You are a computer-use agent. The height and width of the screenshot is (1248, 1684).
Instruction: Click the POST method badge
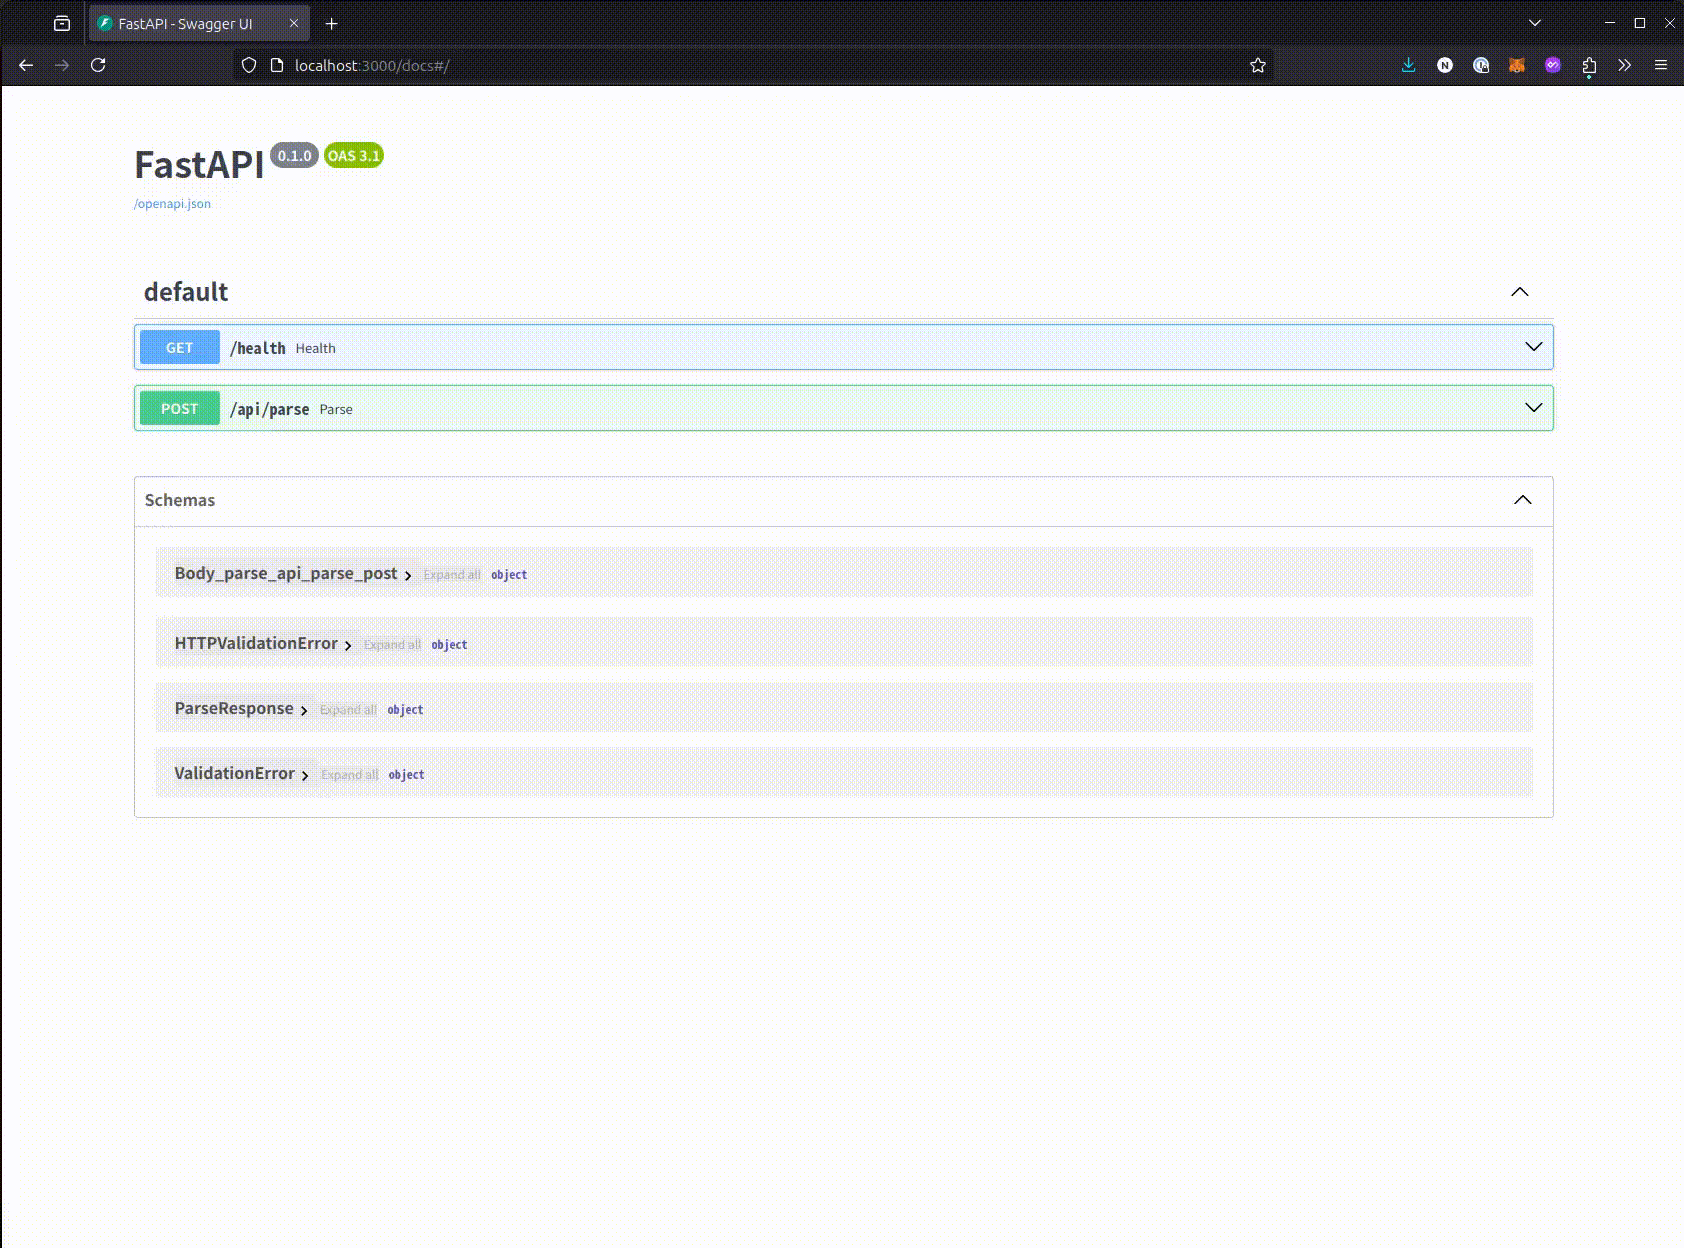click(179, 408)
